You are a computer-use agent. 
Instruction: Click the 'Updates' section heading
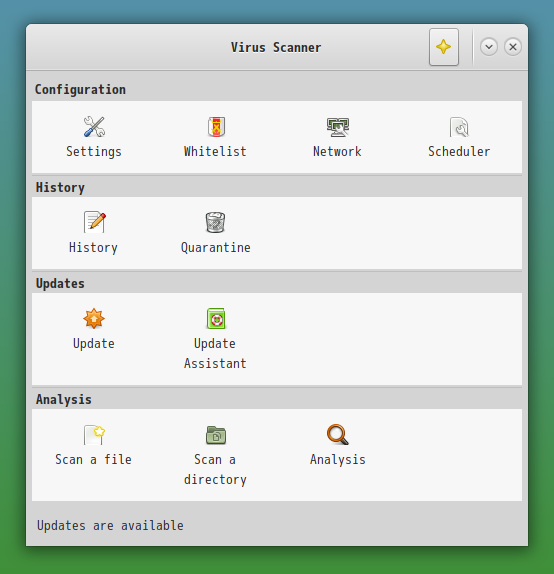coord(60,284)
